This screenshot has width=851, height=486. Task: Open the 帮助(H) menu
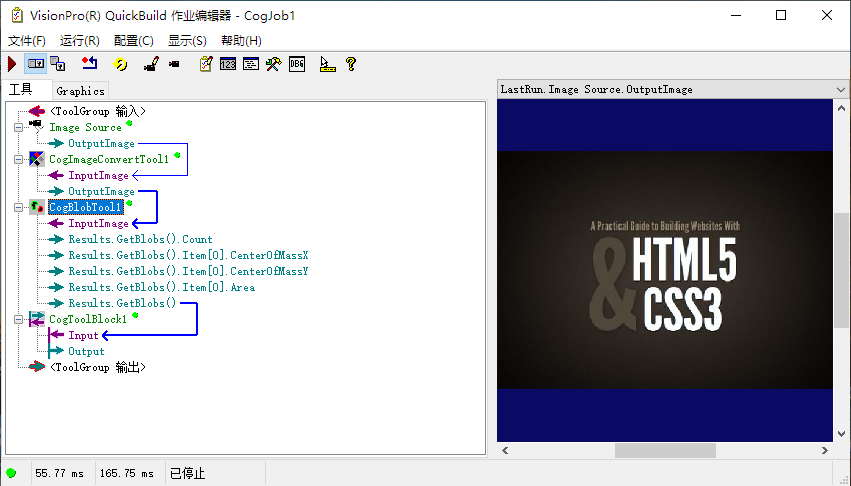coord(242,41)
